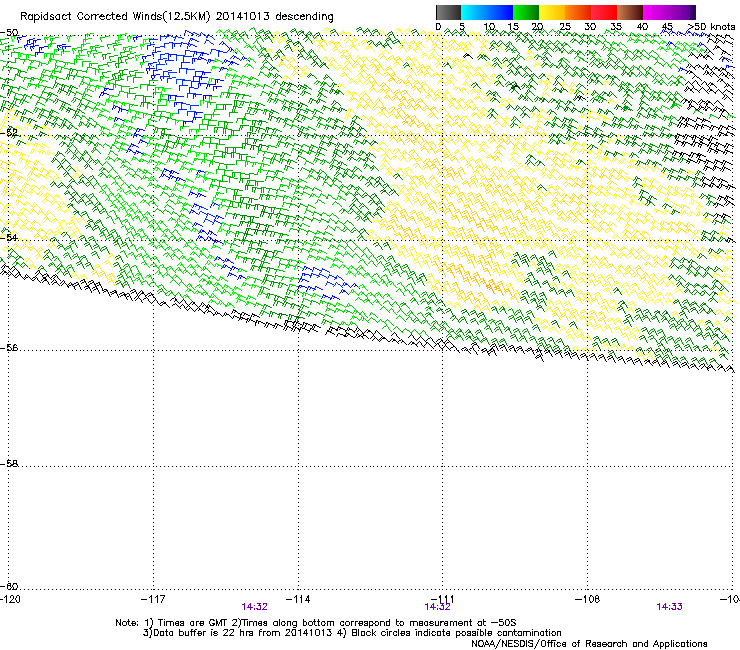Click the dark purple 45-50 knots legend swatch

[x=682, y=12]
